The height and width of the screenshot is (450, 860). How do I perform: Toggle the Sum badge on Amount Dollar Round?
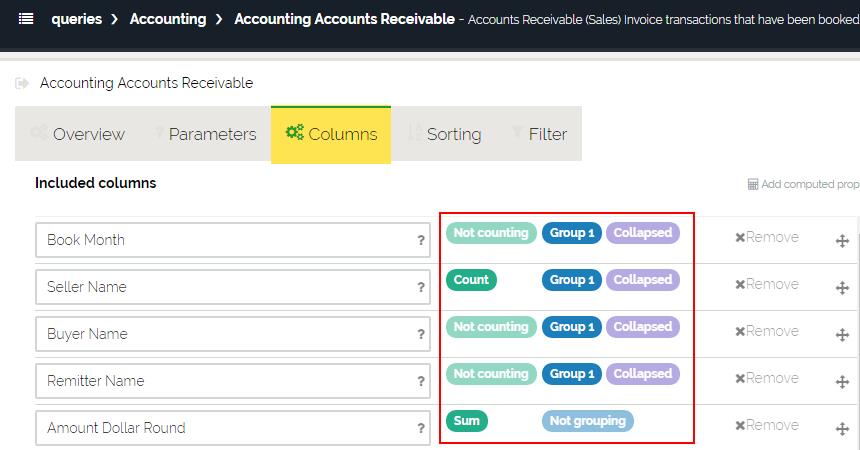coord(467,421)
